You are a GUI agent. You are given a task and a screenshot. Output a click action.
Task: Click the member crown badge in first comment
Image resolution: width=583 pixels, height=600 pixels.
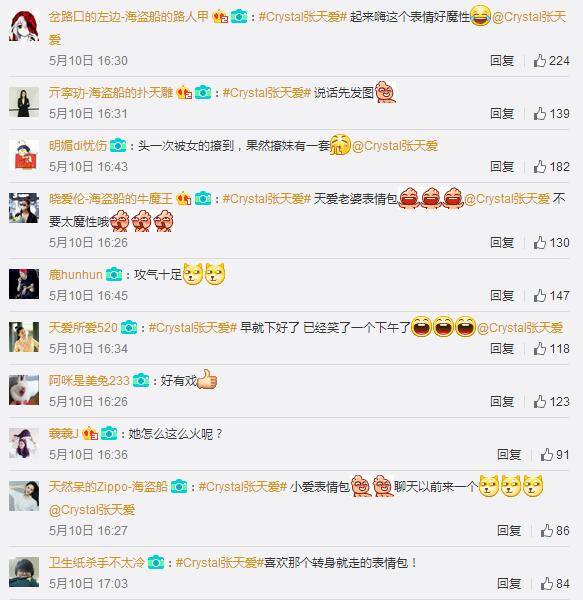[220, 16]
